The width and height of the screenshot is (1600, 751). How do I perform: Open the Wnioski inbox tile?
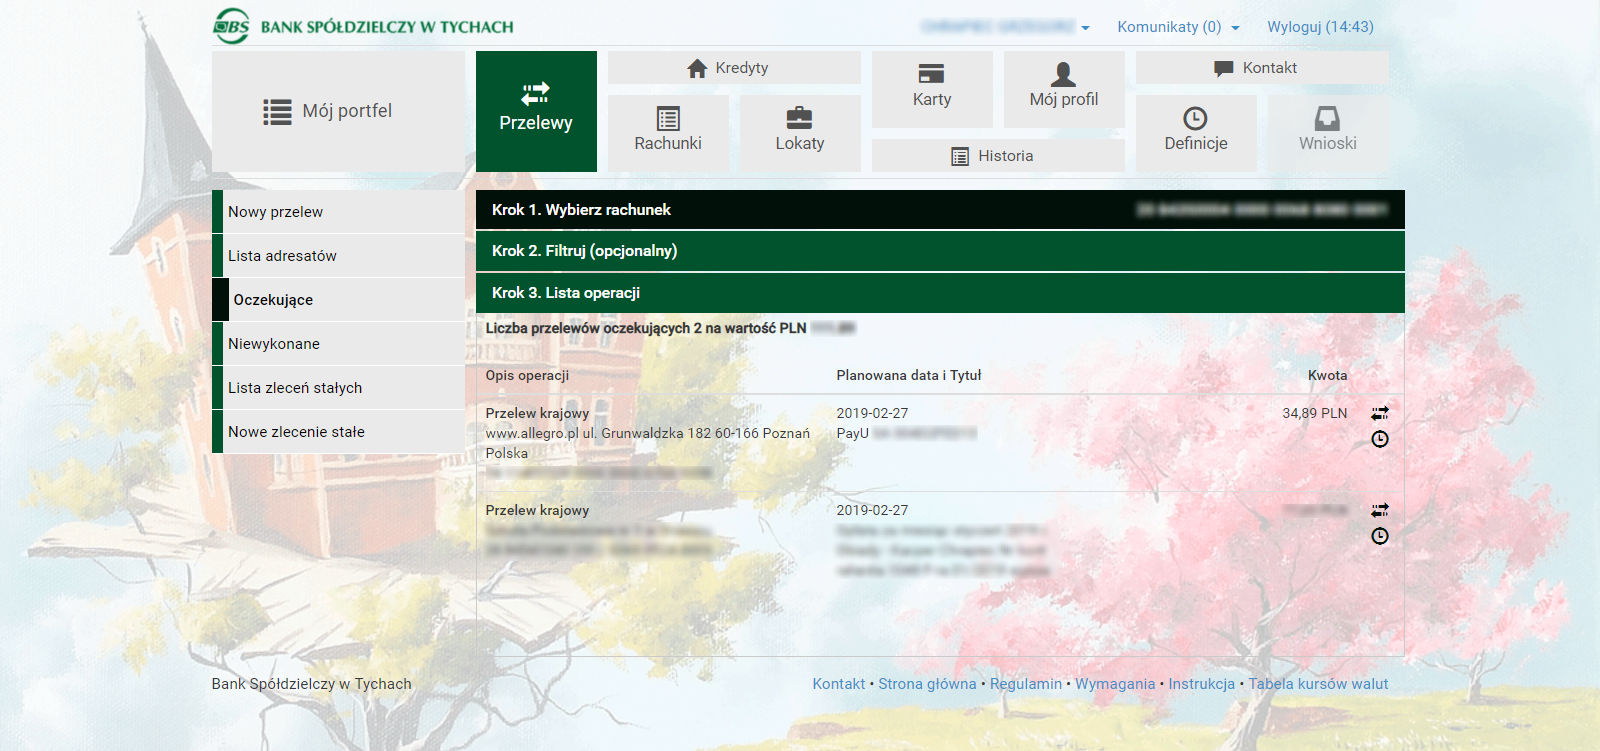coord(1328,132)
